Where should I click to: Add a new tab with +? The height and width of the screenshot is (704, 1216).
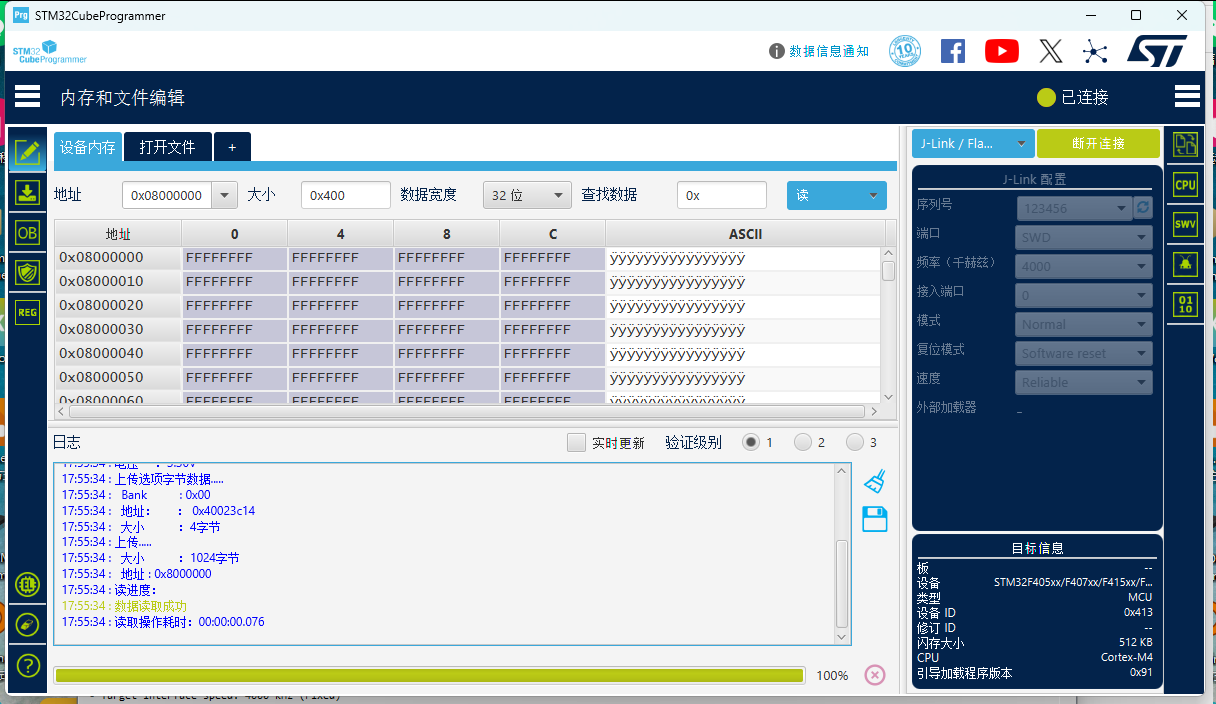pyautogui.click(x=232, y=147)
